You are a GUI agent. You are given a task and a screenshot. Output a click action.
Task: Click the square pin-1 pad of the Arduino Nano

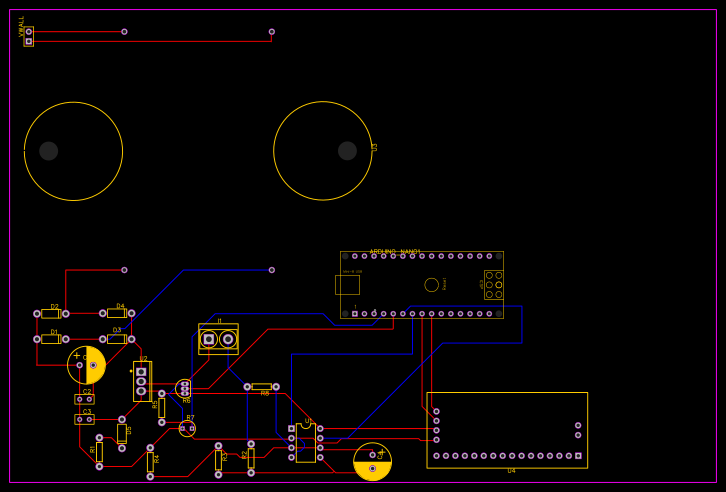tap(355, 314)
